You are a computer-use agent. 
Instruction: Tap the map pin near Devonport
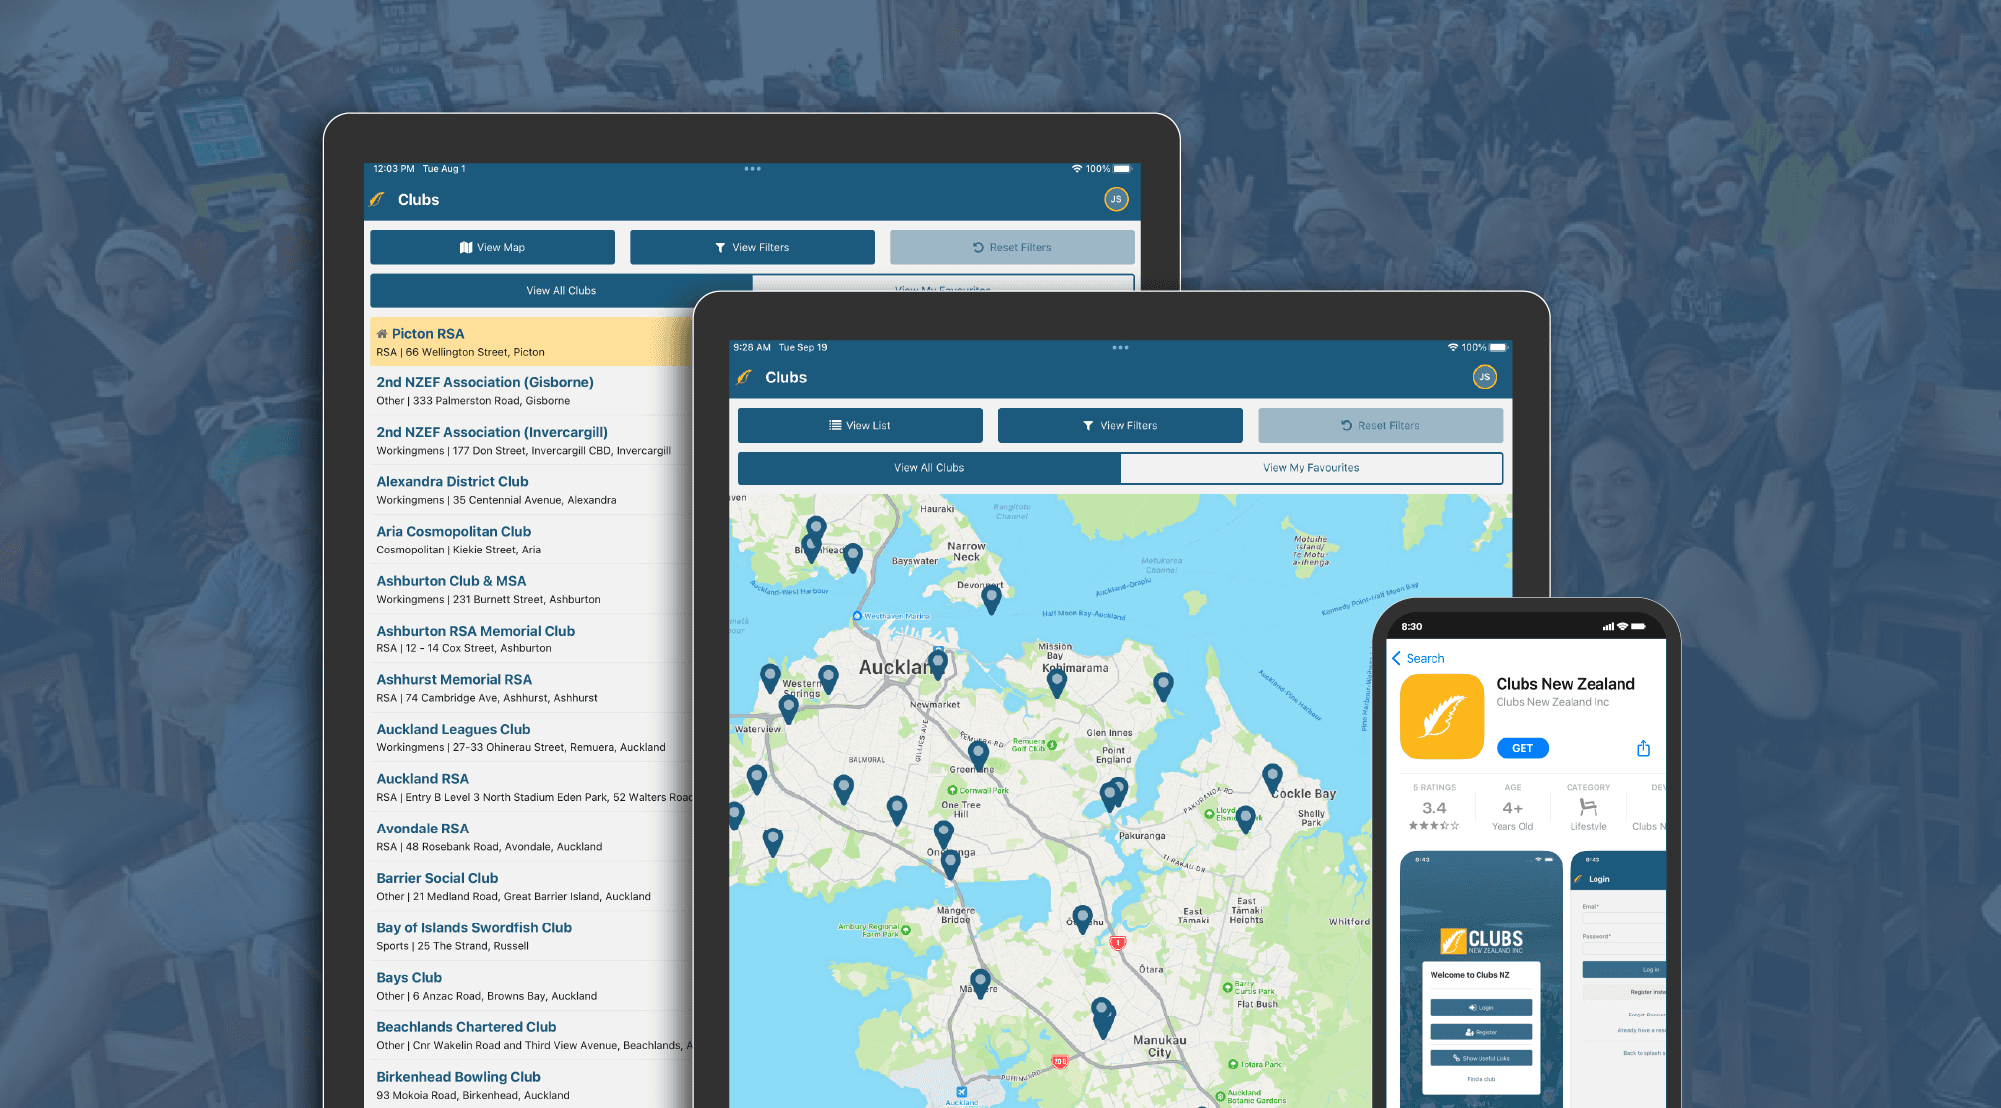click(991, 598)
